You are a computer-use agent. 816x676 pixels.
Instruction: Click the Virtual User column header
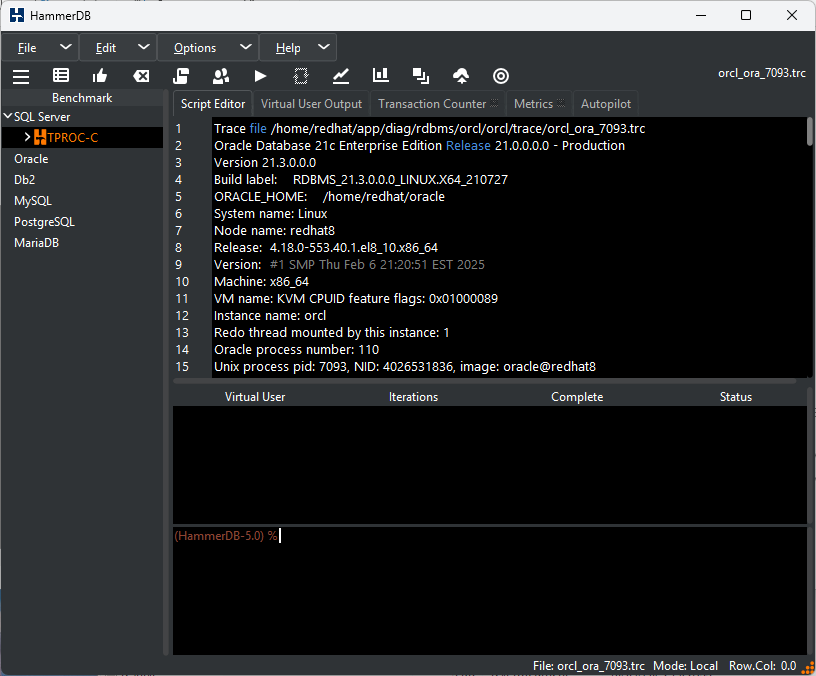point(255,397)
